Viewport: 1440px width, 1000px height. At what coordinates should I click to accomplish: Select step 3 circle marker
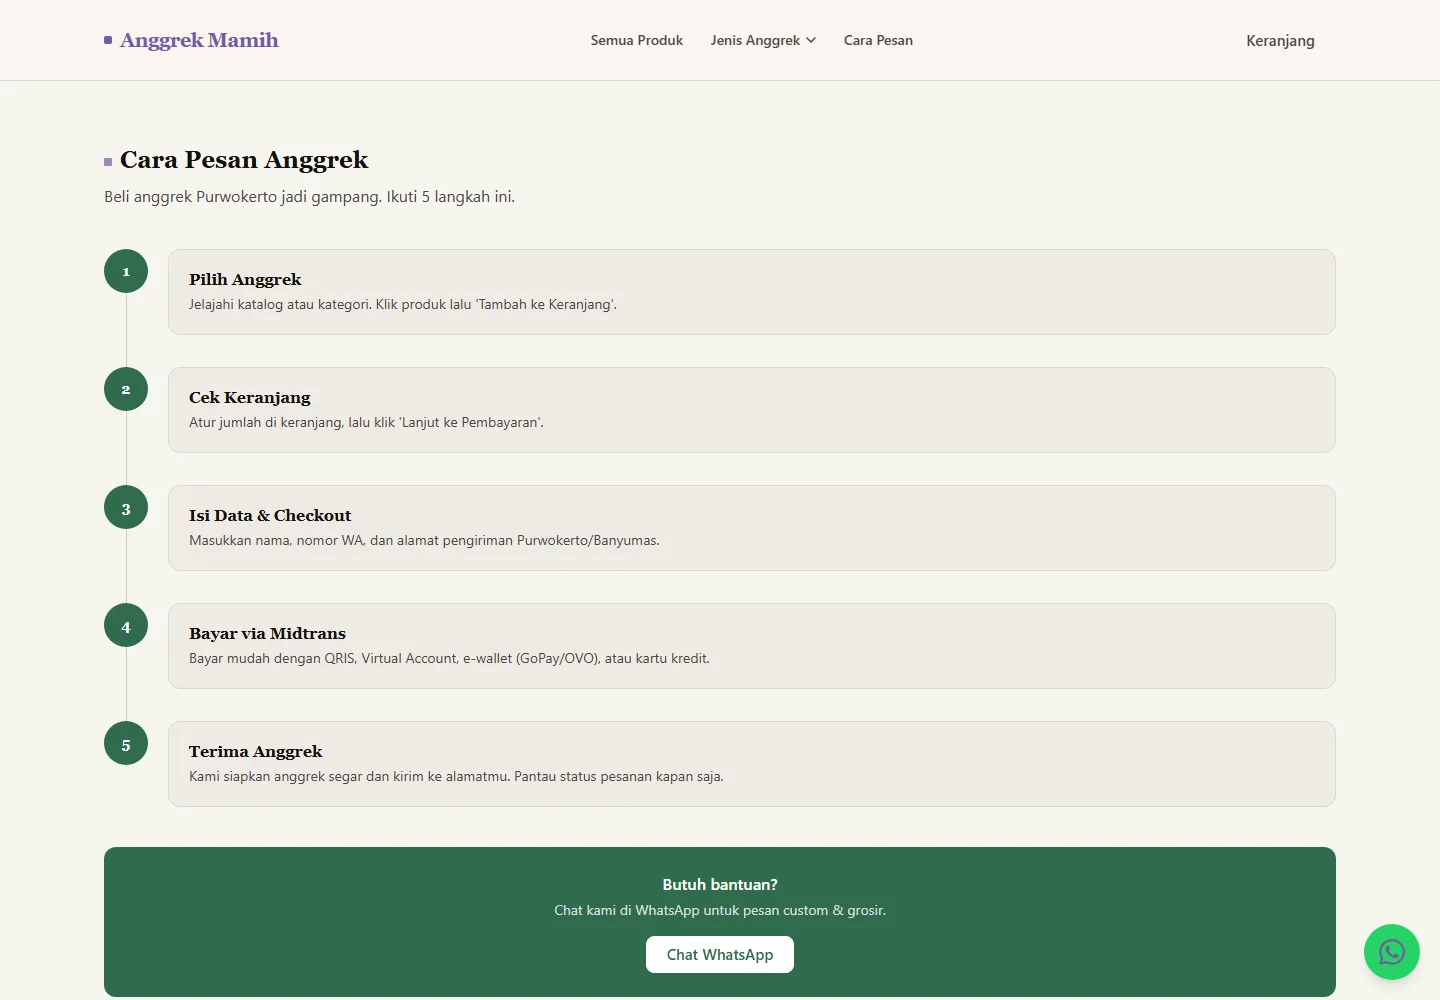126,507
